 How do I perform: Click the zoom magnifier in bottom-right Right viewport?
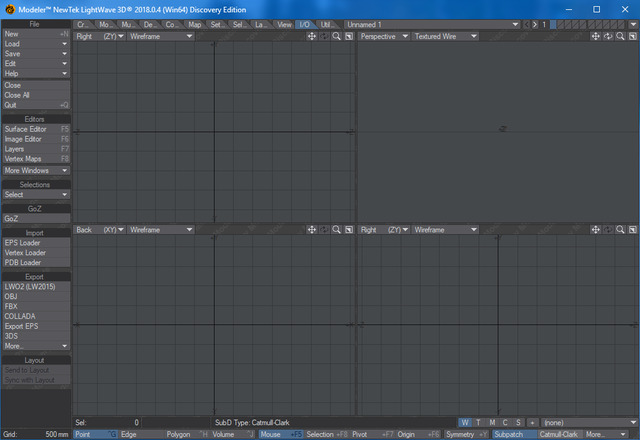point(620,230)
